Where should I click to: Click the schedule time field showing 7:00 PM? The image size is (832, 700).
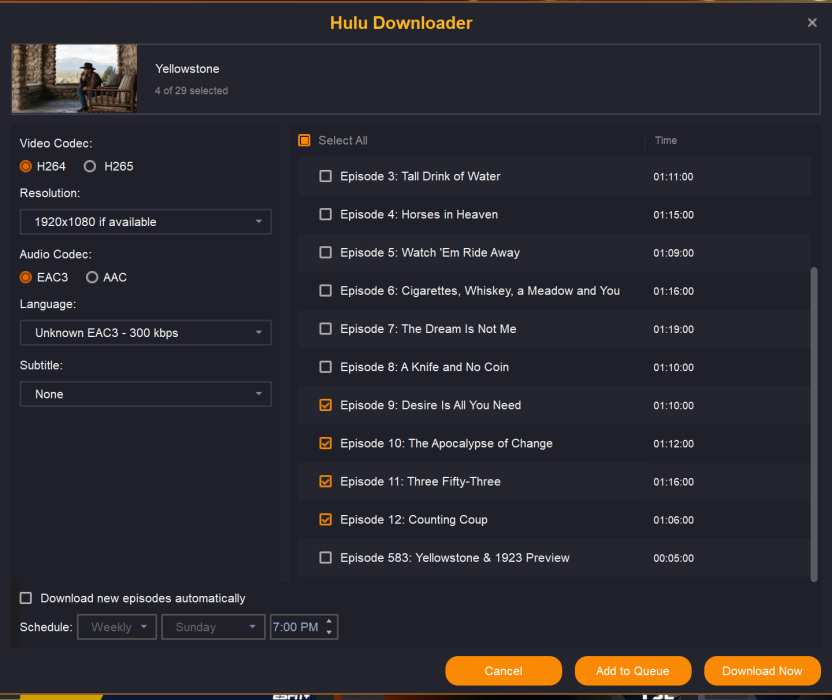click(x=296, y=627)
